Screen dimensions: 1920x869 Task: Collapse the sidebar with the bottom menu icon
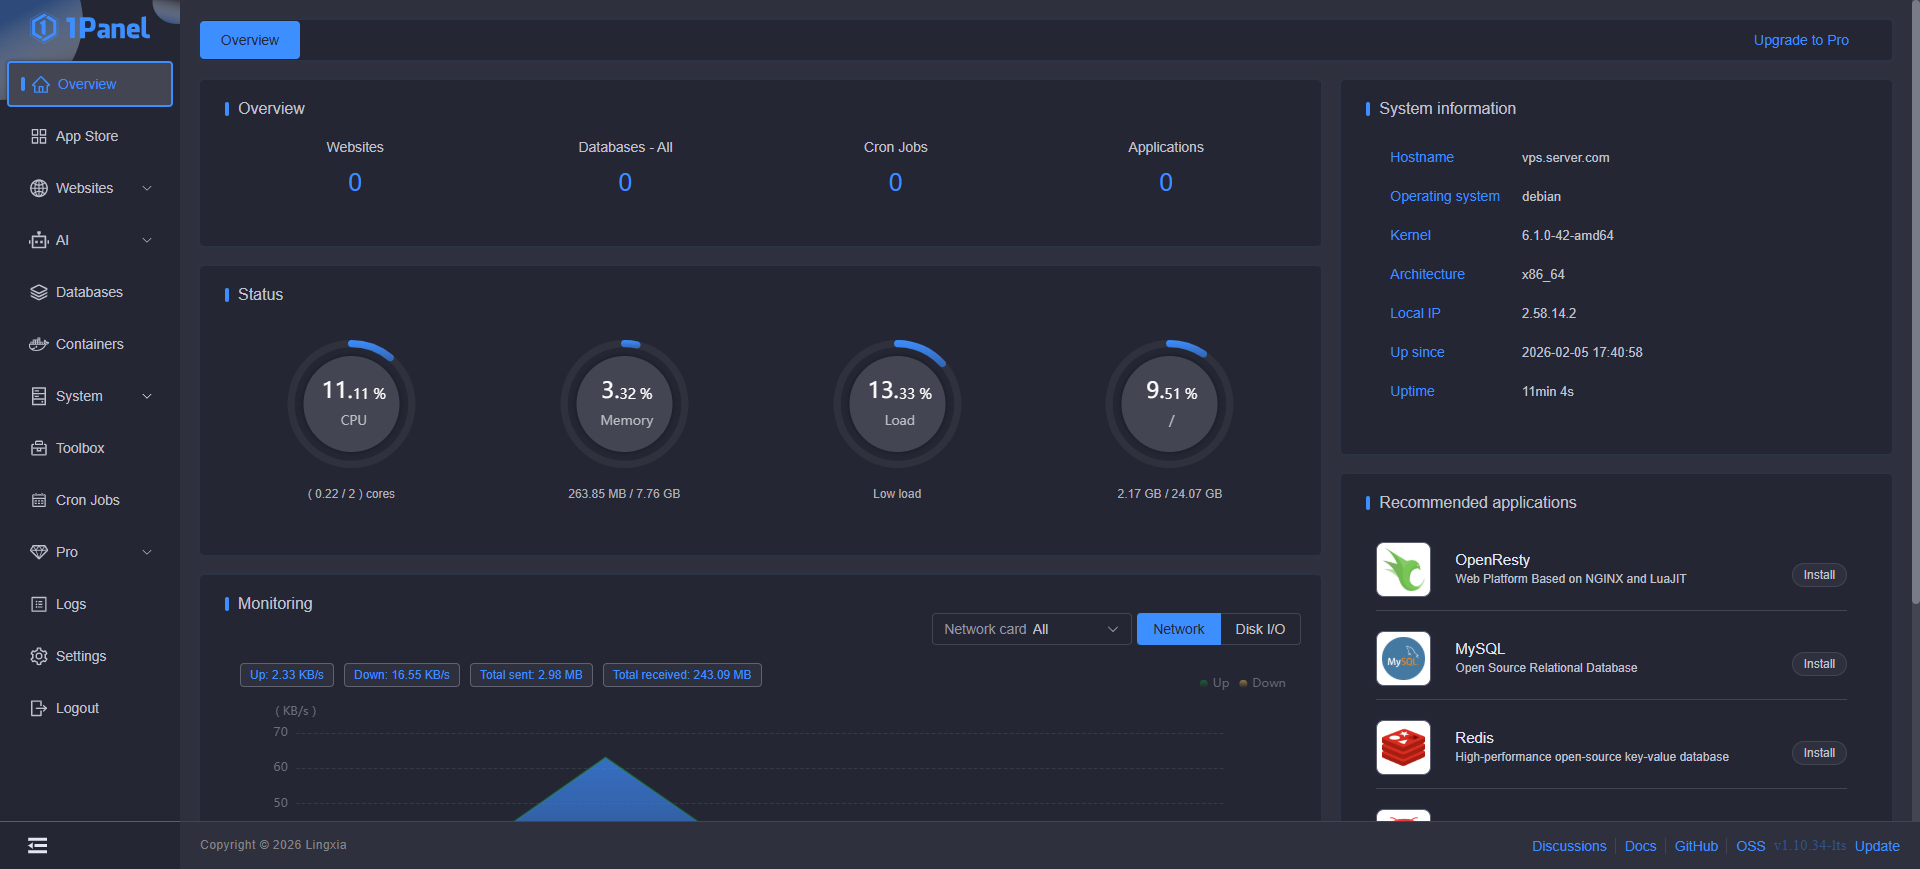(38, 846)
